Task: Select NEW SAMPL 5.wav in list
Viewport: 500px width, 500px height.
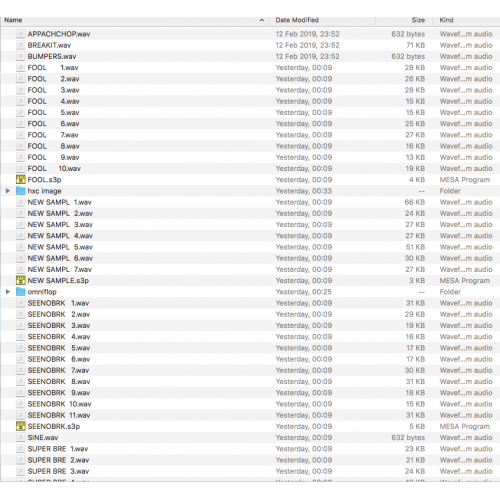Action: 250,247
